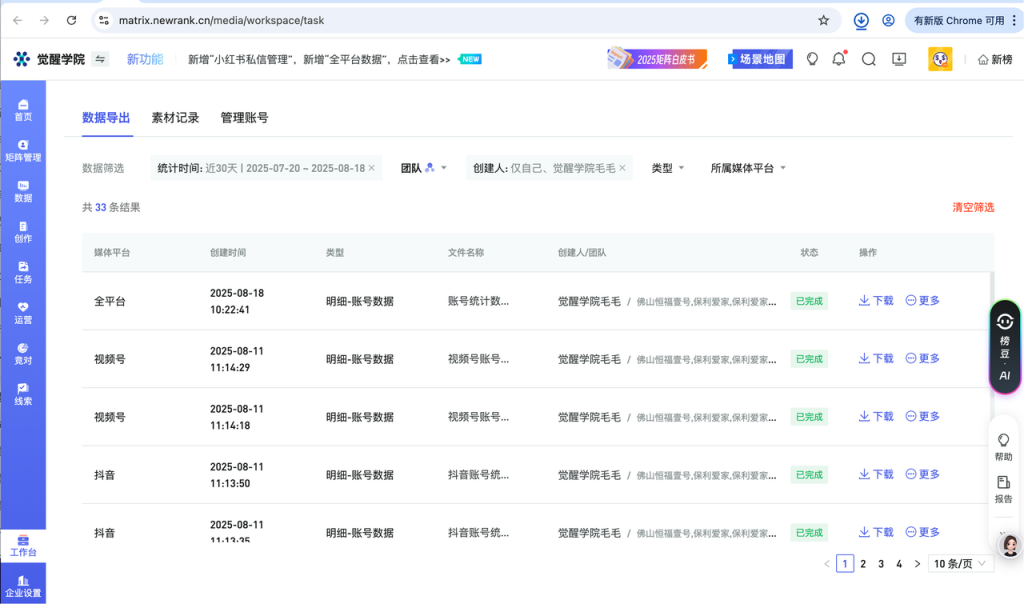Open the 场景地图 button
Viewport: 1024px width, 604px height.
(760, 59)
